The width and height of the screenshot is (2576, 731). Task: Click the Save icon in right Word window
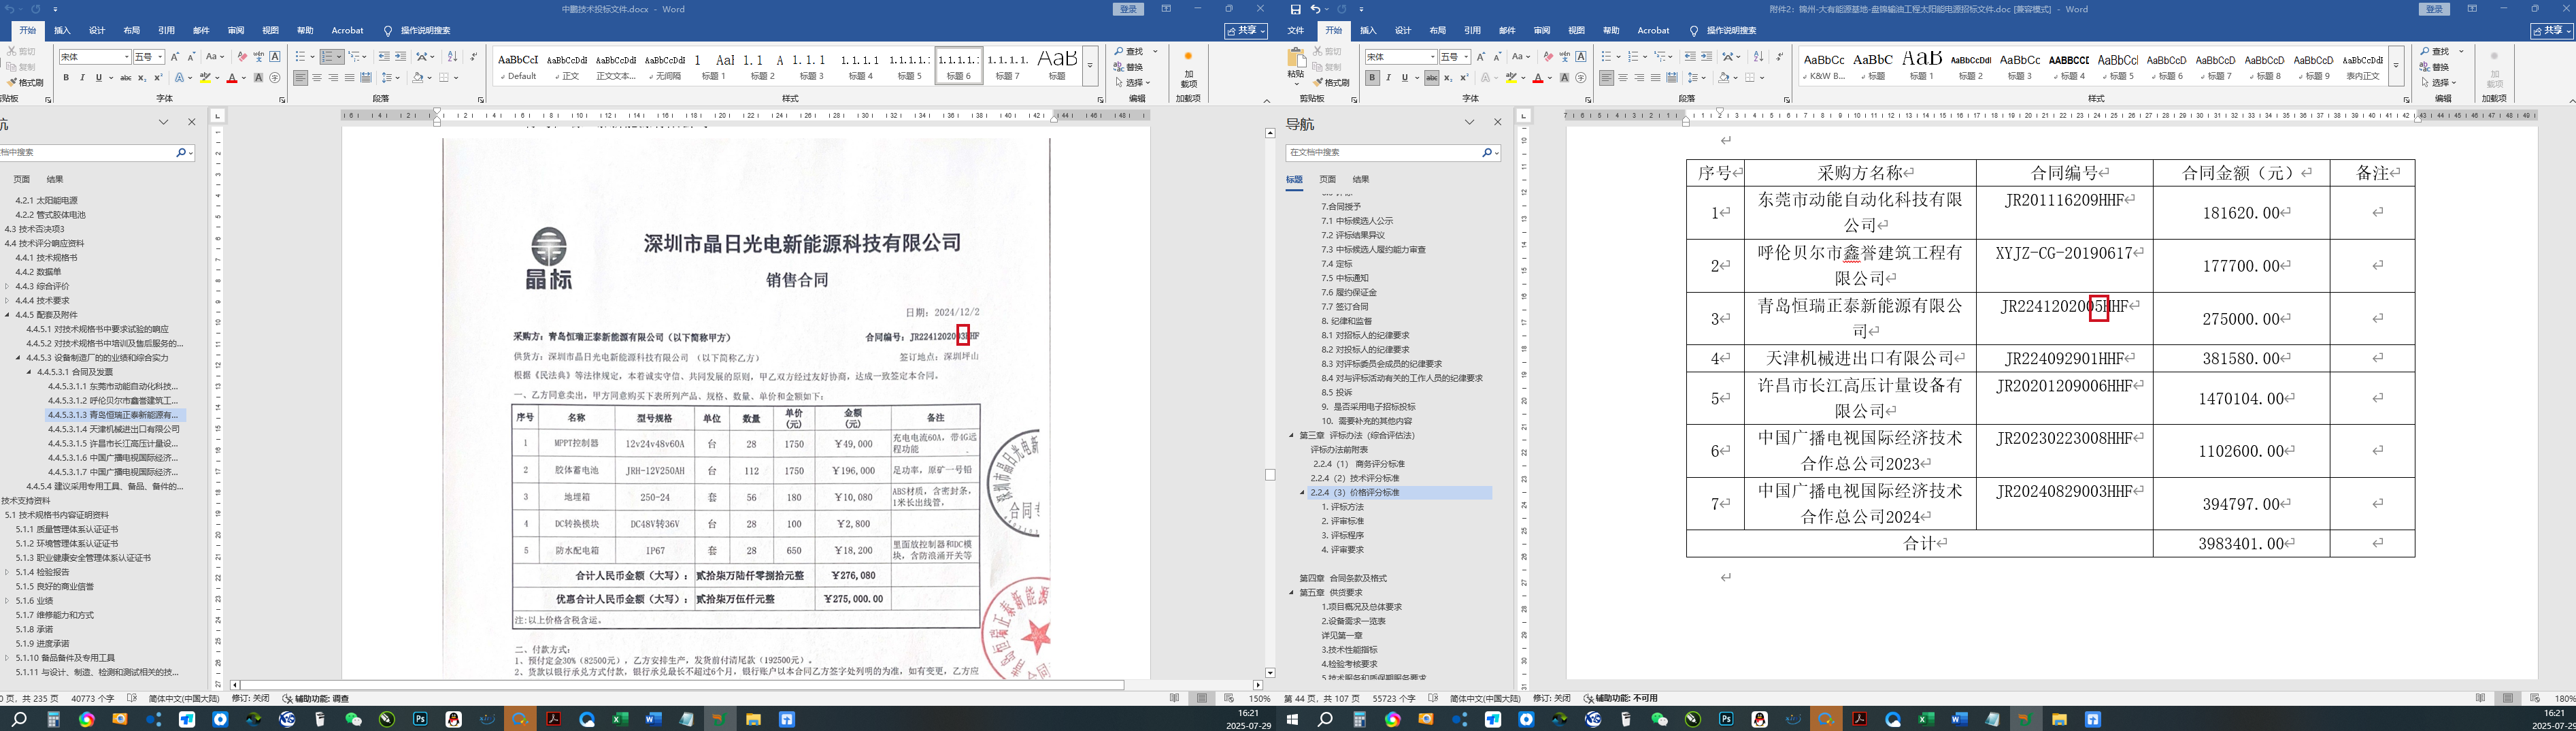coord(1296,9)
